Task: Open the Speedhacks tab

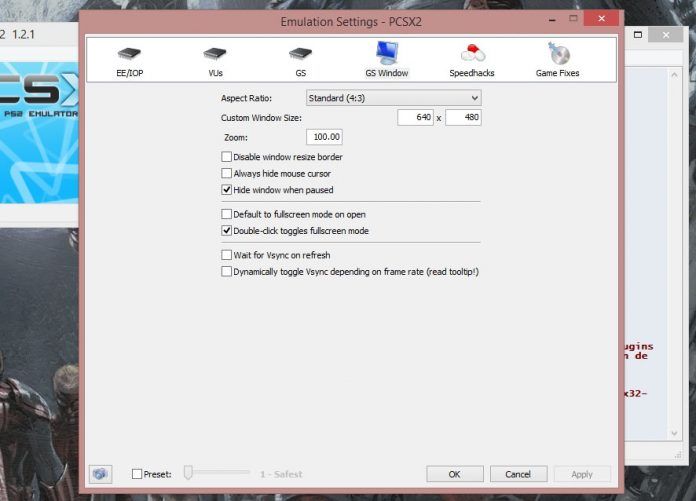Action: (471, 60)
